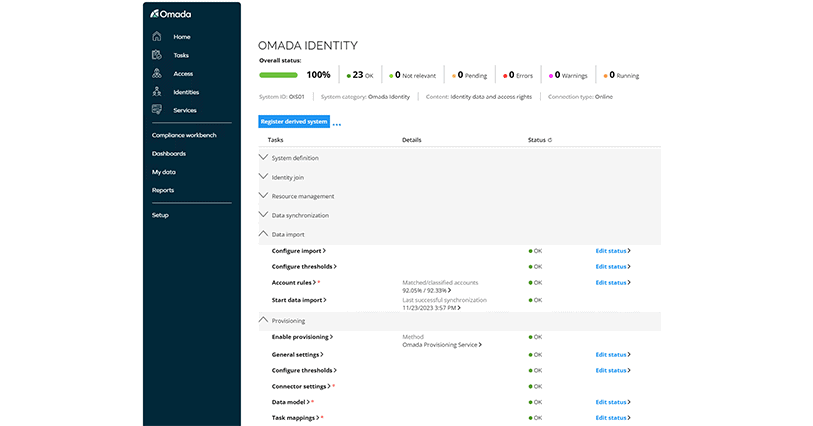This screenshot has width=813, height=426.
Task: Click the Status column header
Action: 537,140
